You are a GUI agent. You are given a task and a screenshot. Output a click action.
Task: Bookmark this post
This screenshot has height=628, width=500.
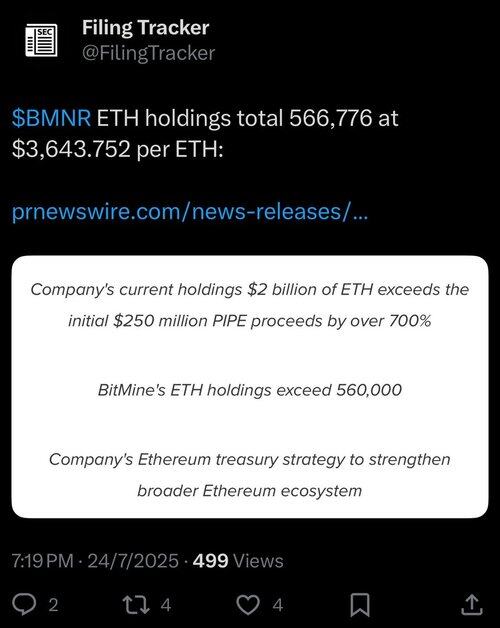[x=360, y=605]
